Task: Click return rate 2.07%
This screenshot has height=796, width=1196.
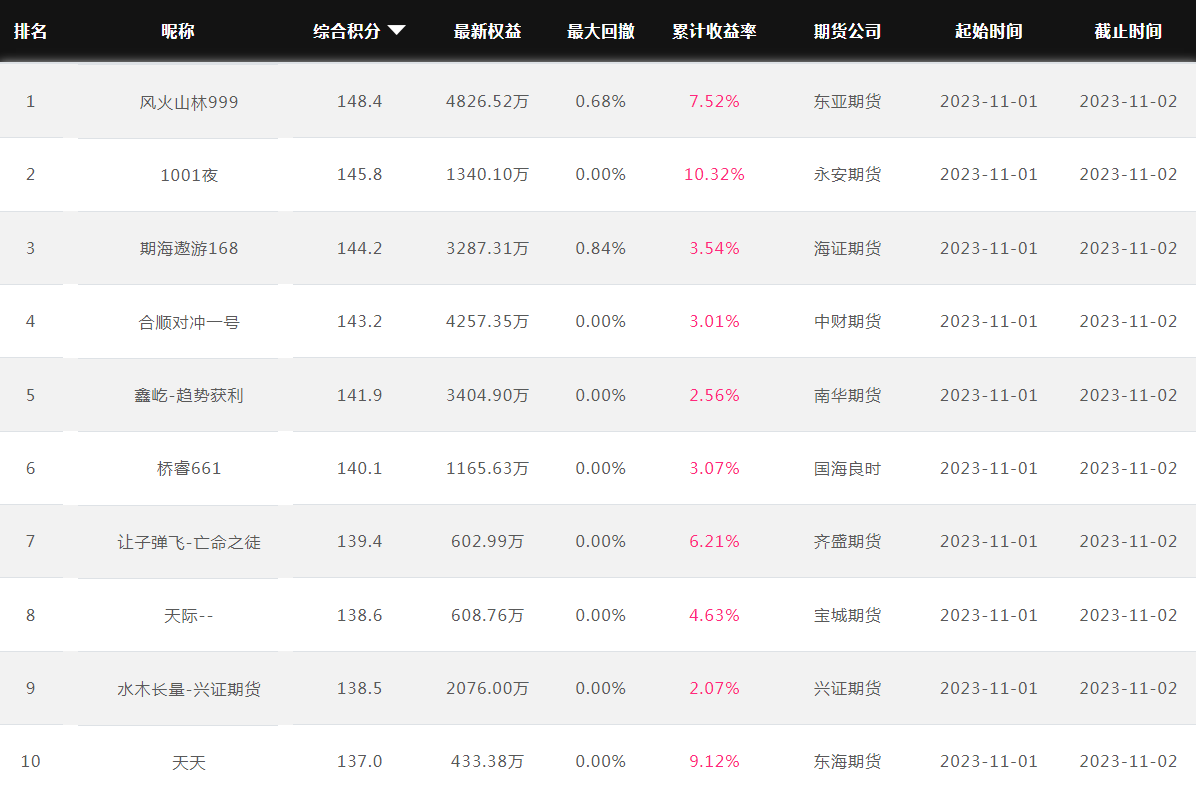Action: pyautogui.click(x=714, y=688)
